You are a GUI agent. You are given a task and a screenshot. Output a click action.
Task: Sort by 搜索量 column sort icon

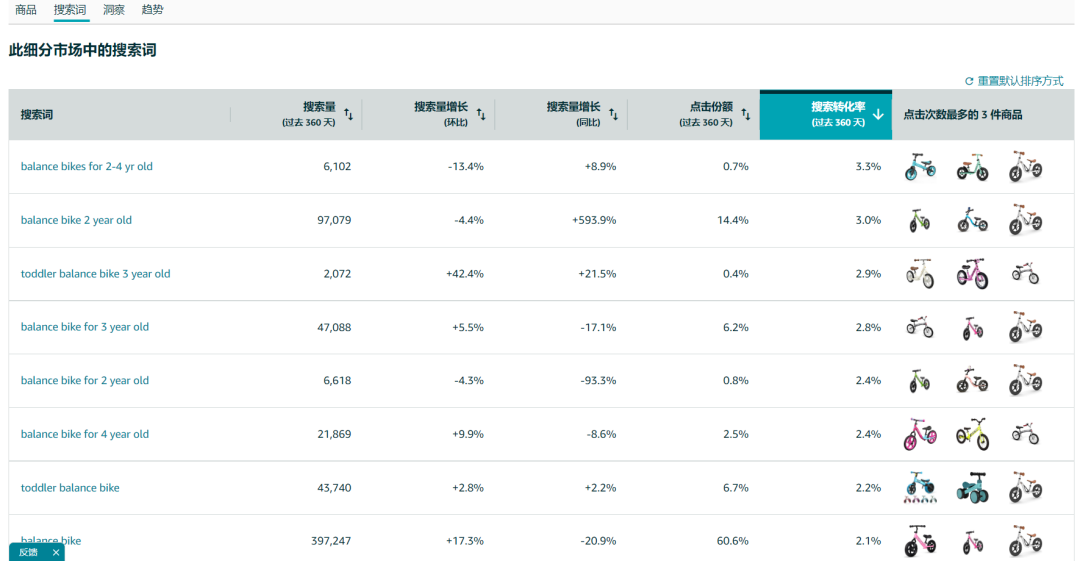[348, 115]
